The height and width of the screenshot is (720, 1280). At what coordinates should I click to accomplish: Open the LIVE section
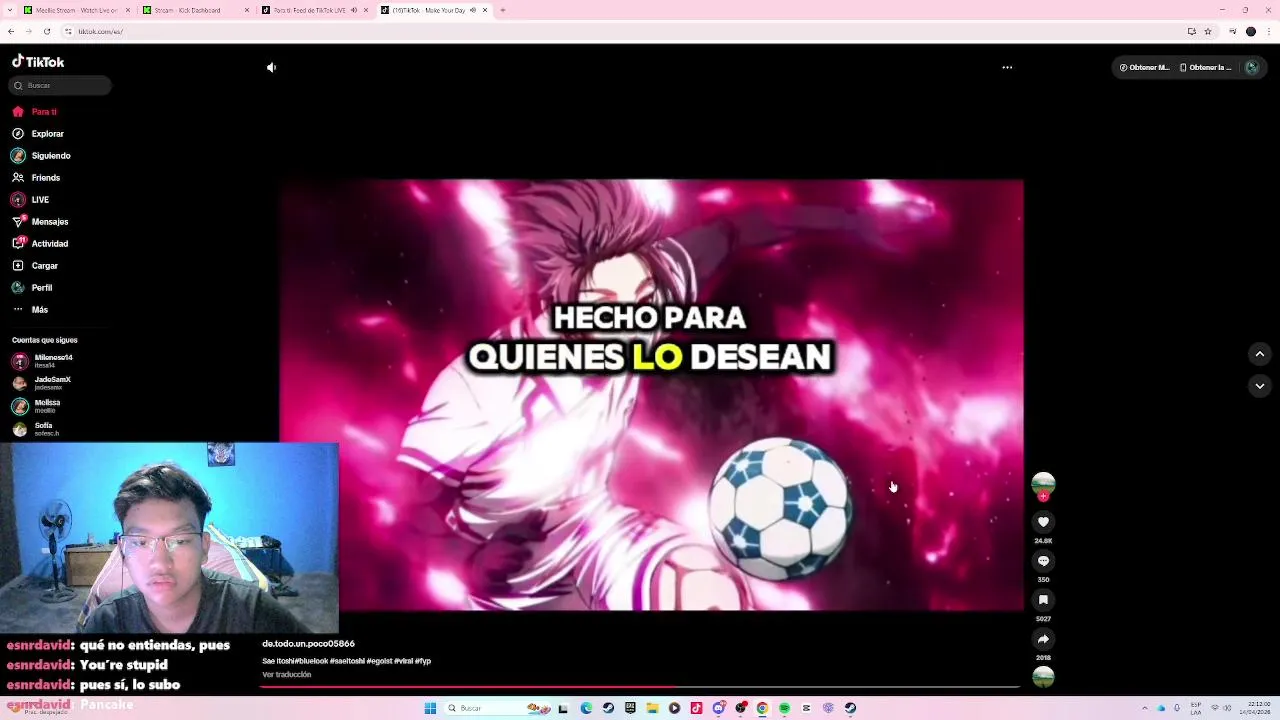coord(31,200)
